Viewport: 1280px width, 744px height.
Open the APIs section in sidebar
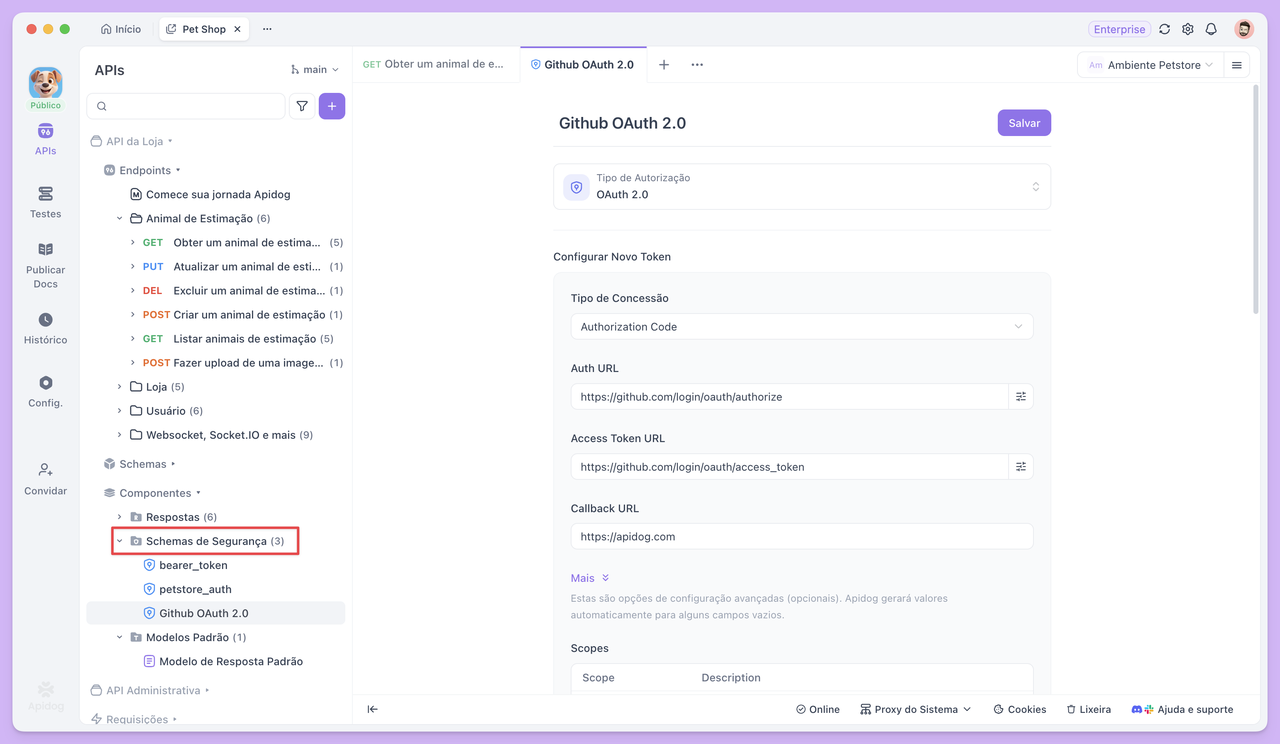[45, 140]
